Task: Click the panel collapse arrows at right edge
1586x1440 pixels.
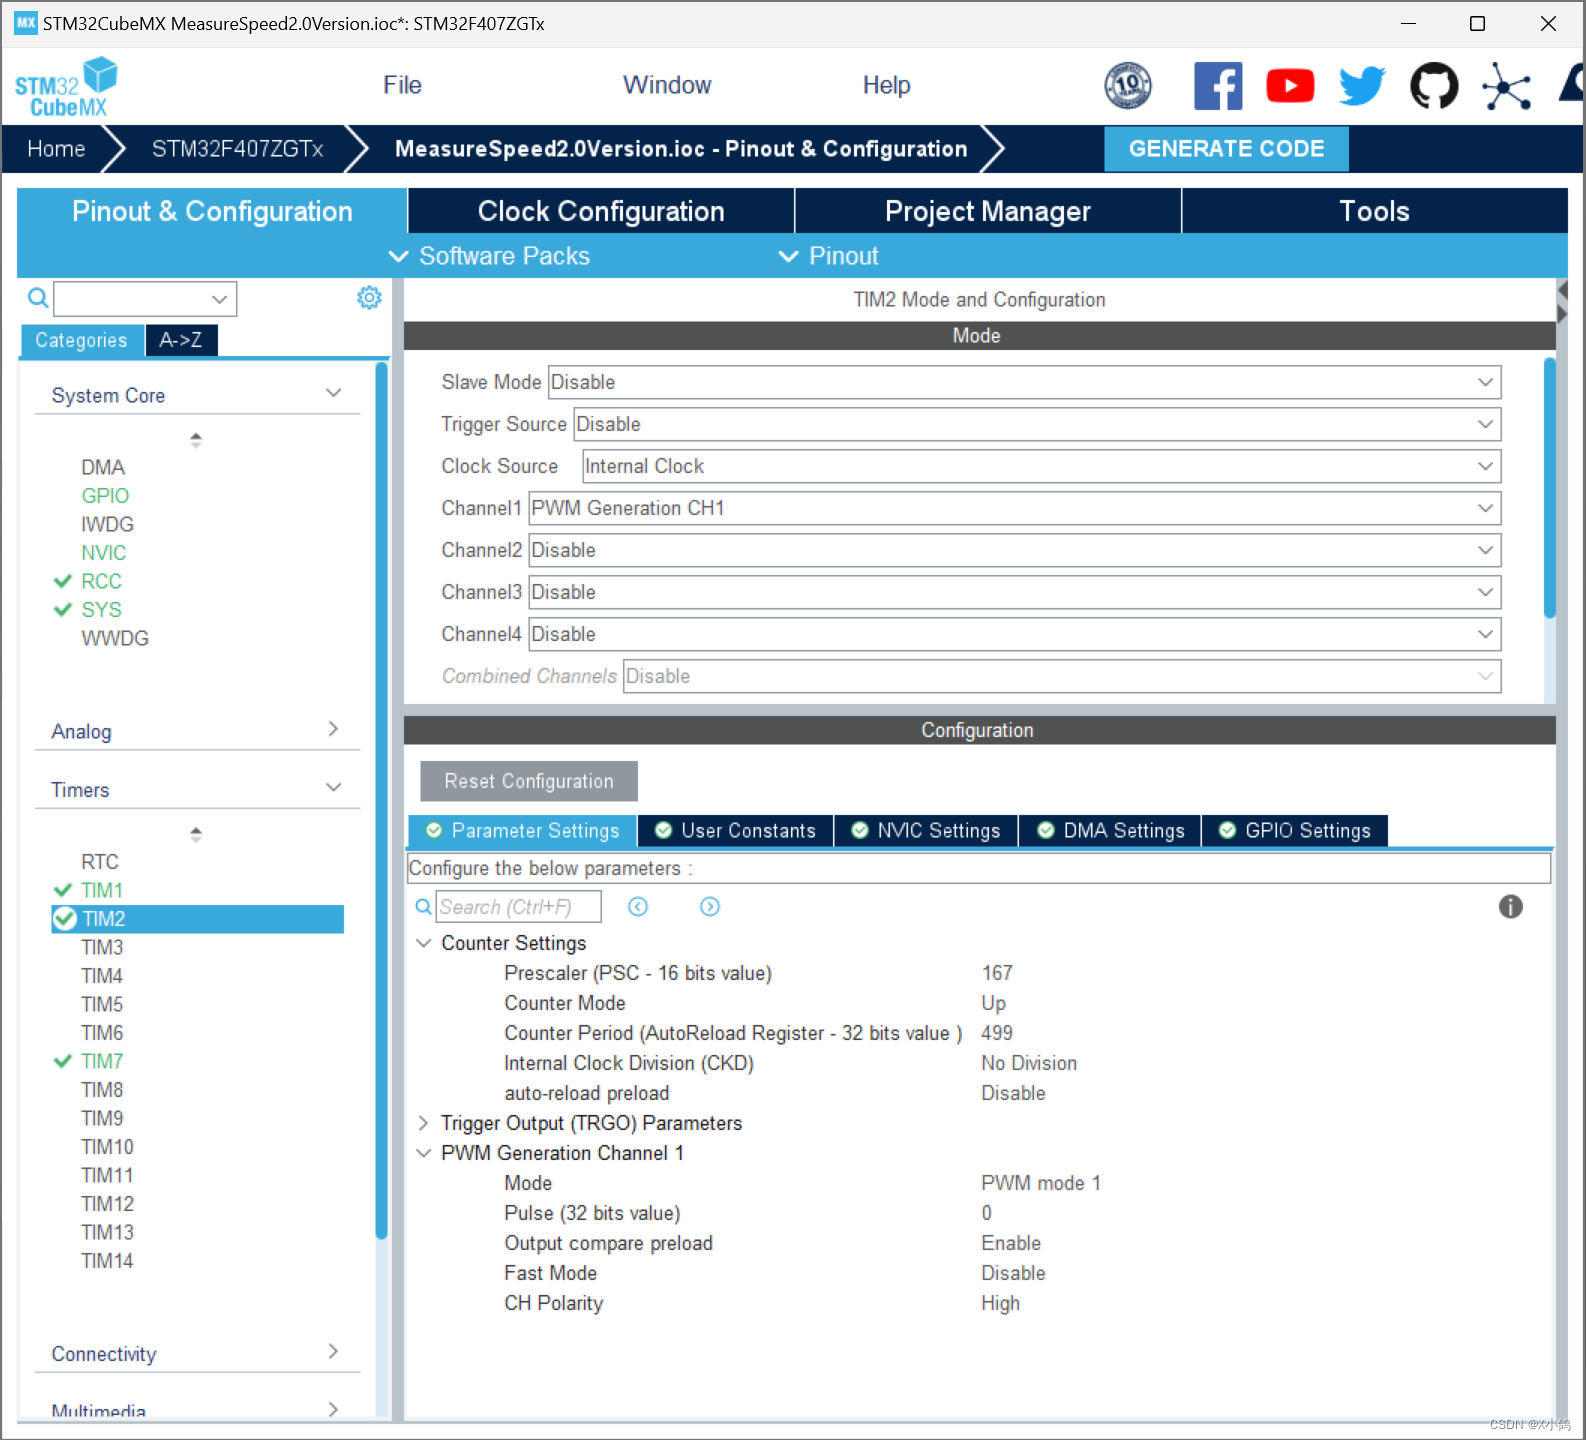Action: click(x=1562, y=301)
